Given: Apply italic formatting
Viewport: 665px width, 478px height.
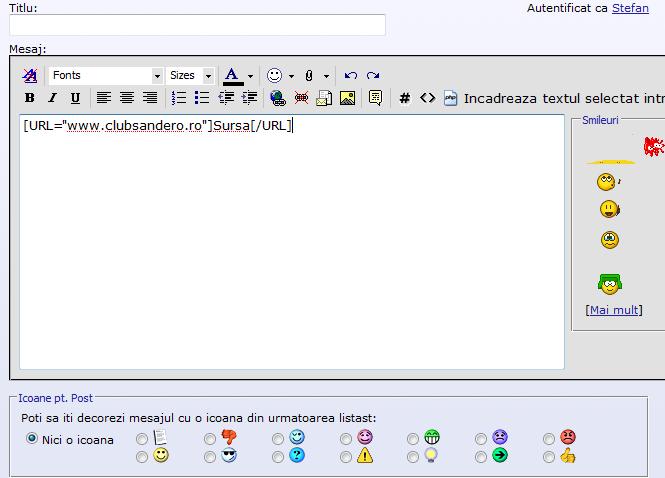Looking at the screenshot, I should (x=50, y=98).
